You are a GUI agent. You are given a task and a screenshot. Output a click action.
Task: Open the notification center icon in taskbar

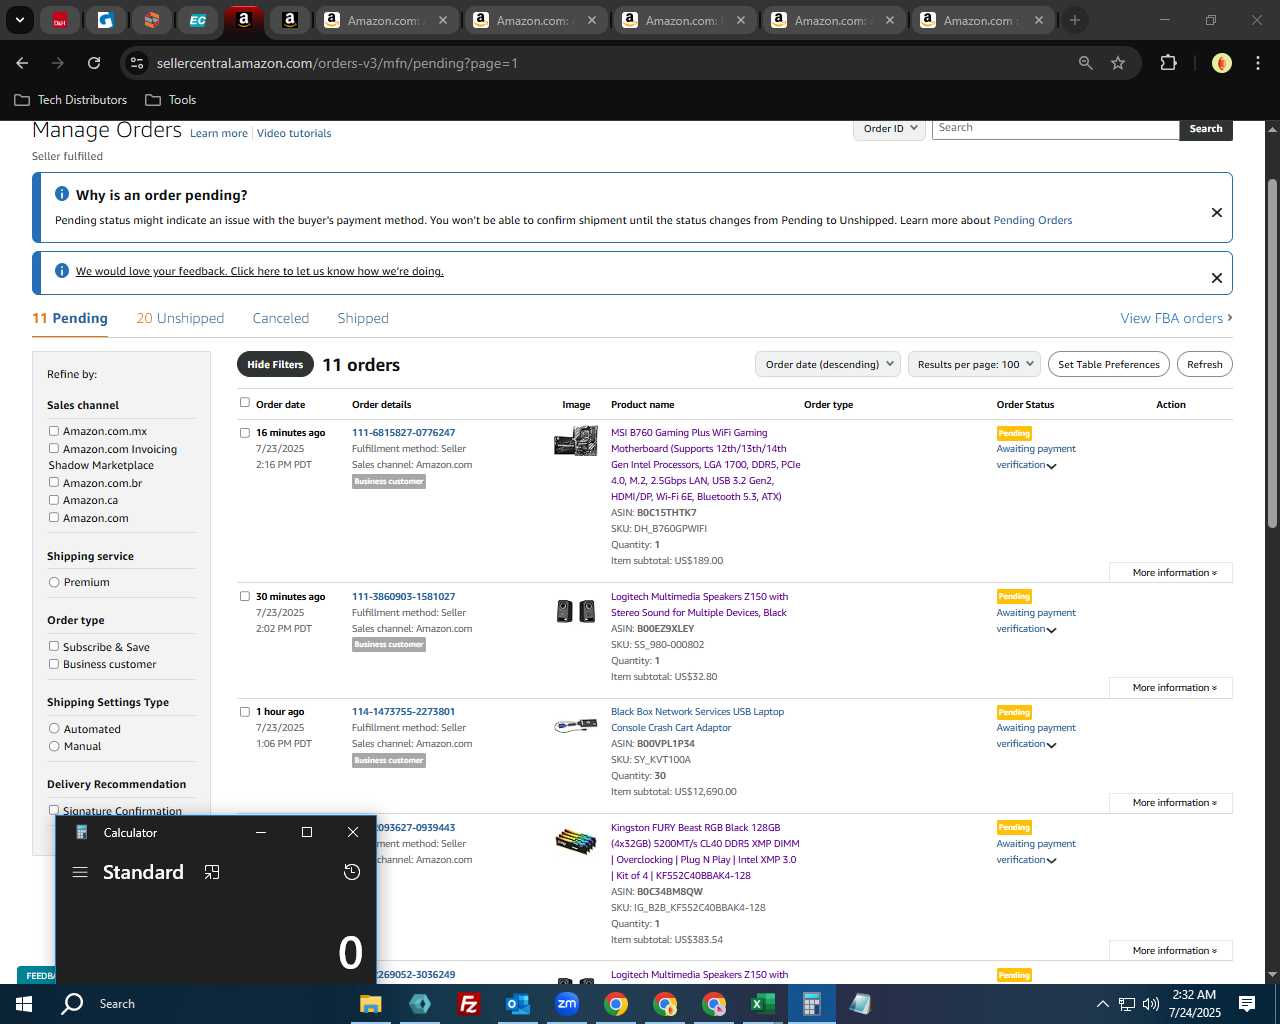(x=1247, y=1004)
